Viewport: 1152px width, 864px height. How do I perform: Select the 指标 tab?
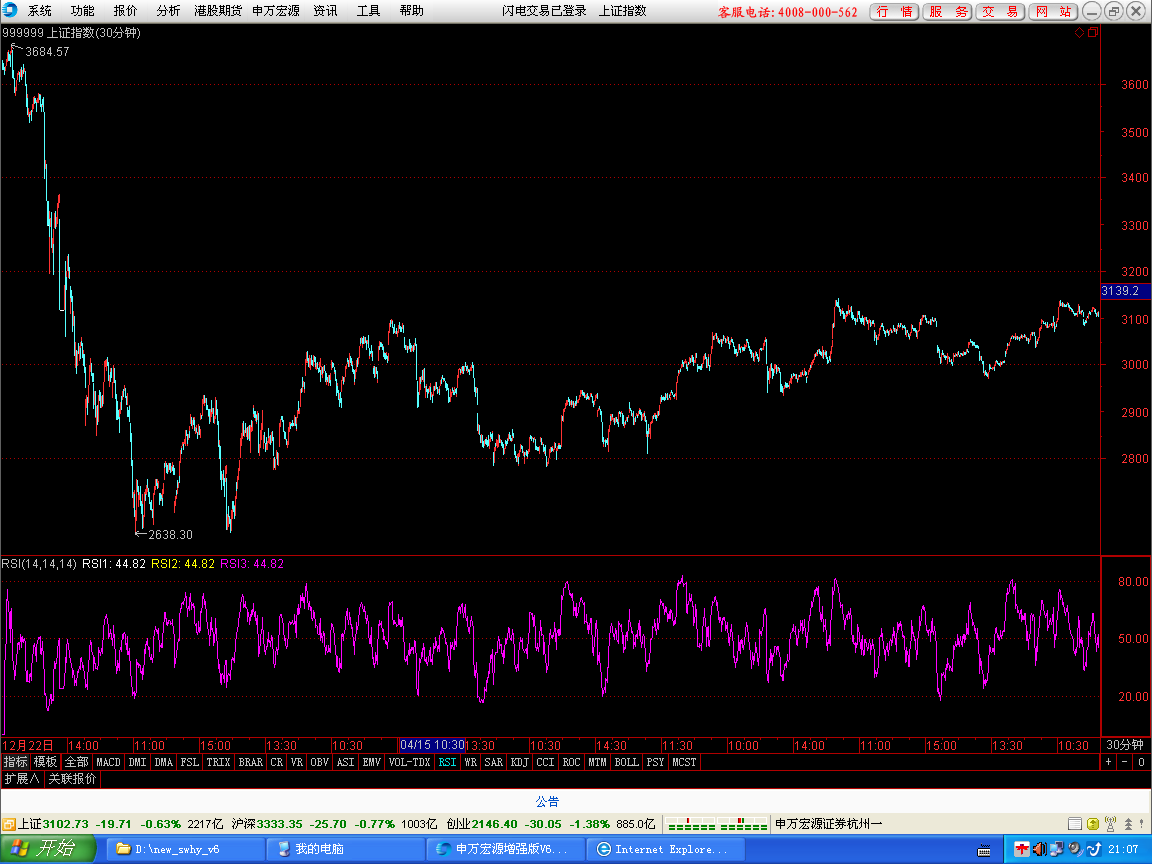[15, 762]
